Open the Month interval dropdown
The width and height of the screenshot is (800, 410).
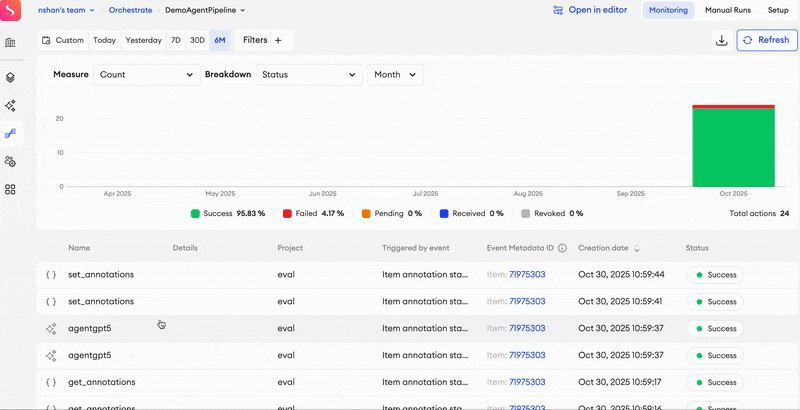pyautogui.click(x=395, y=75)
